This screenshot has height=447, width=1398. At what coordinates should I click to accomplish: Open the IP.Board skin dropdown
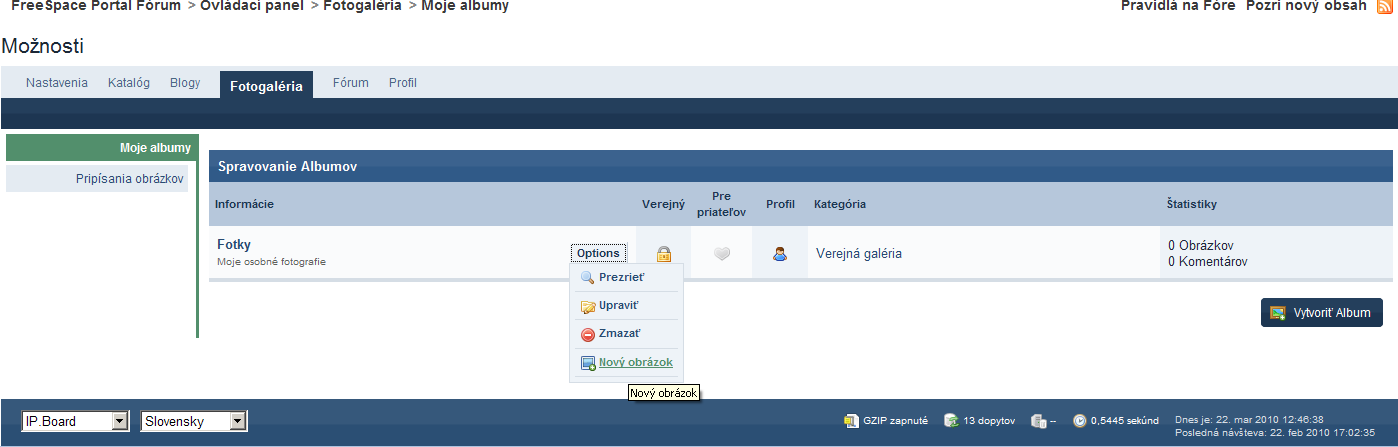point(75,421)
